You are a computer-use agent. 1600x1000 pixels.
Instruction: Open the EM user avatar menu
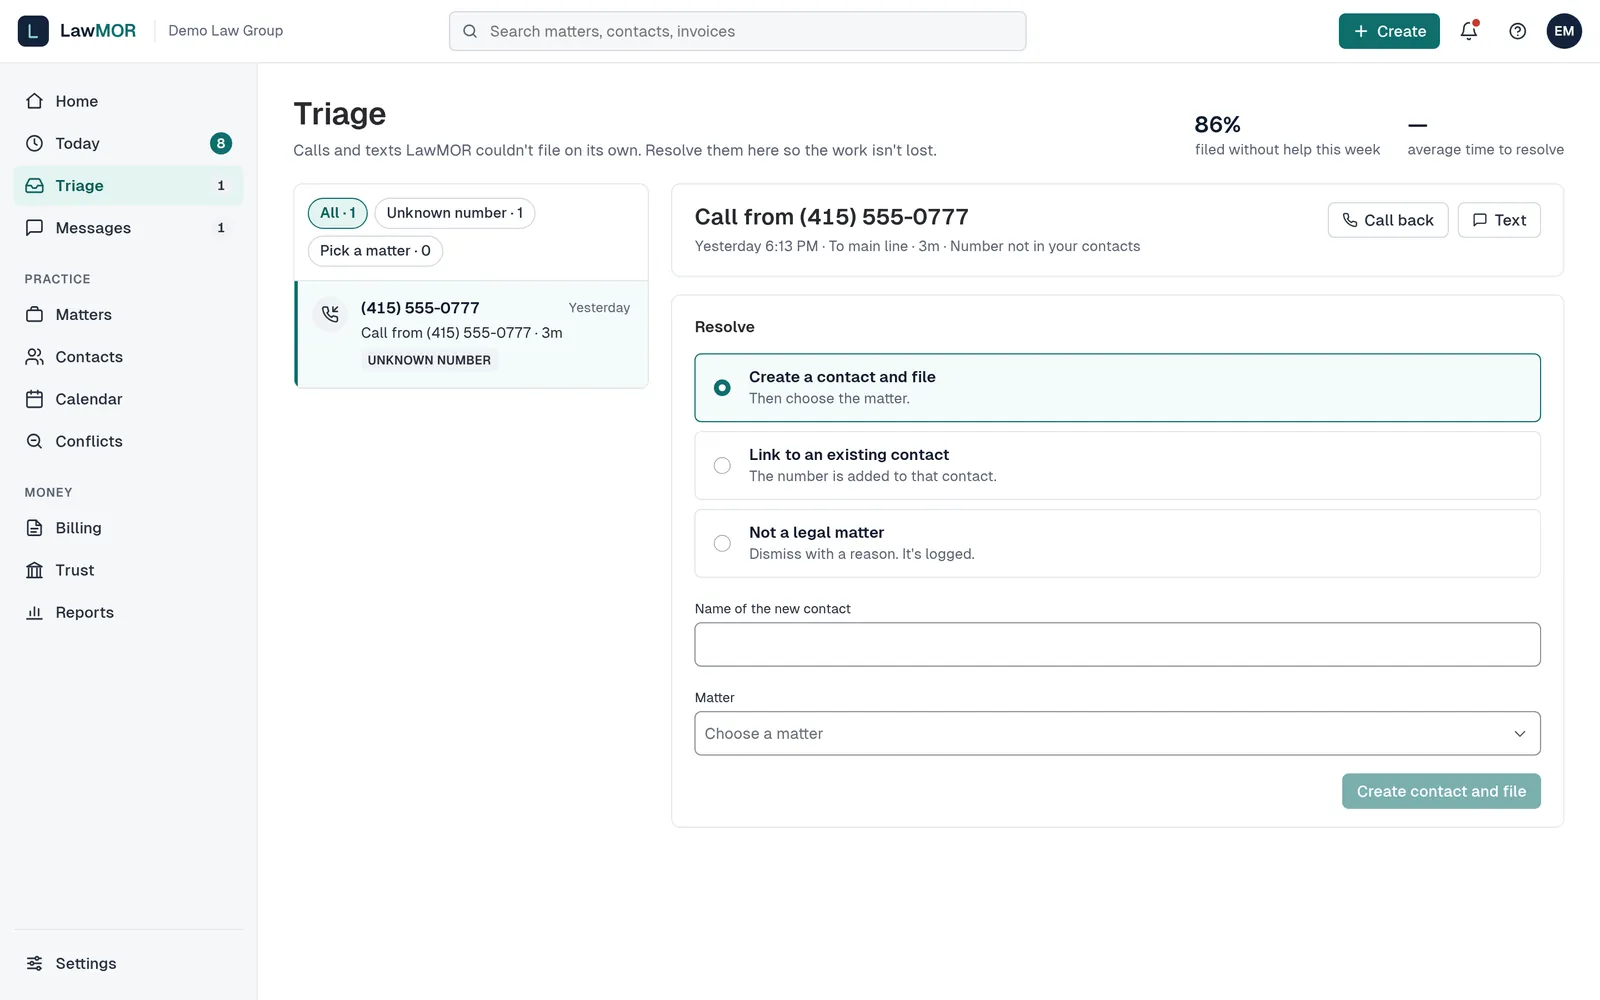[1564, 31]
